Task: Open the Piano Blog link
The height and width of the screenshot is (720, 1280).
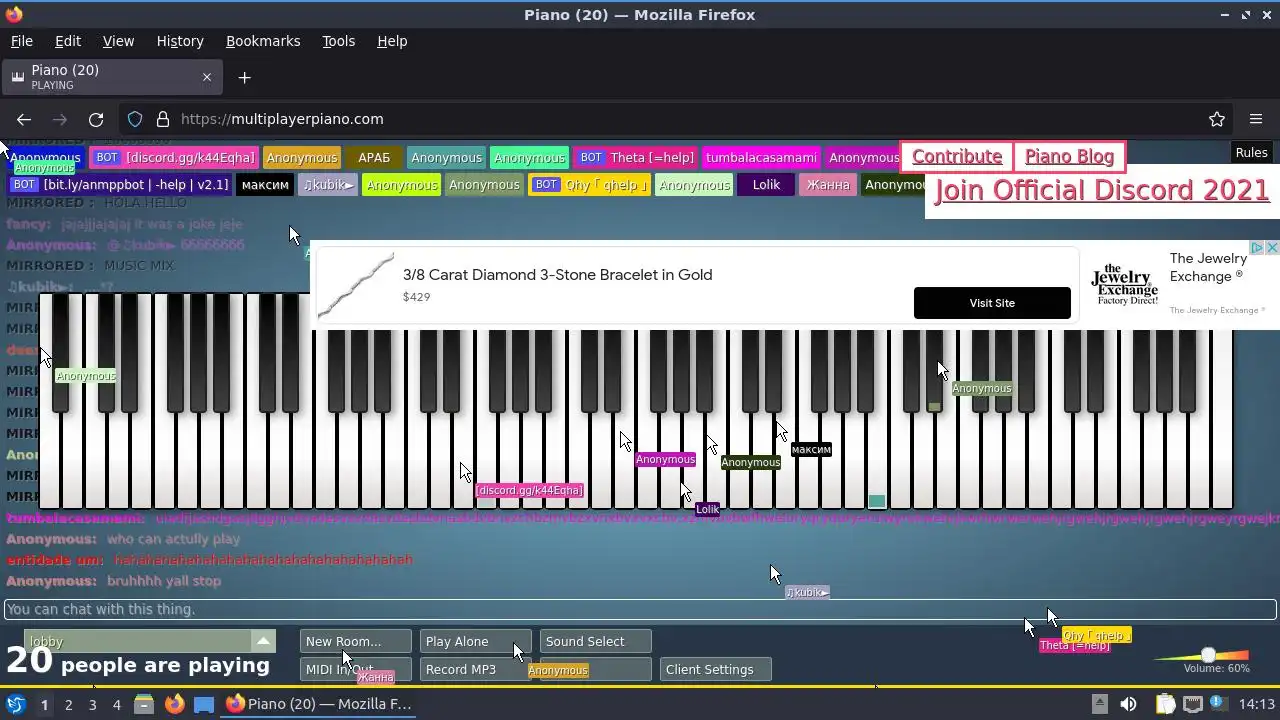Action: [x=1069, y=157]
